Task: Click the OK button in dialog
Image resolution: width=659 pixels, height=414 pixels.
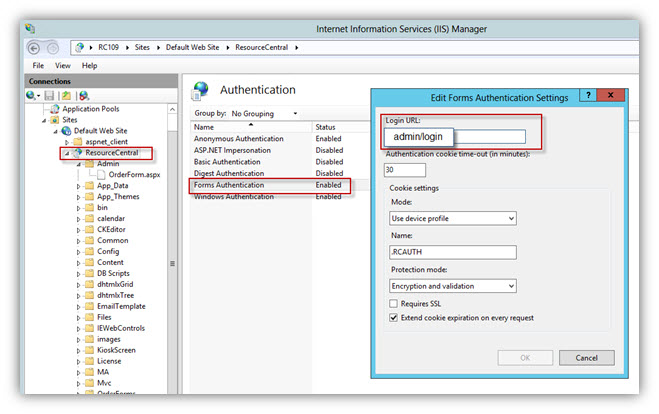Action: pyautogui.click(x=525, y=358)
